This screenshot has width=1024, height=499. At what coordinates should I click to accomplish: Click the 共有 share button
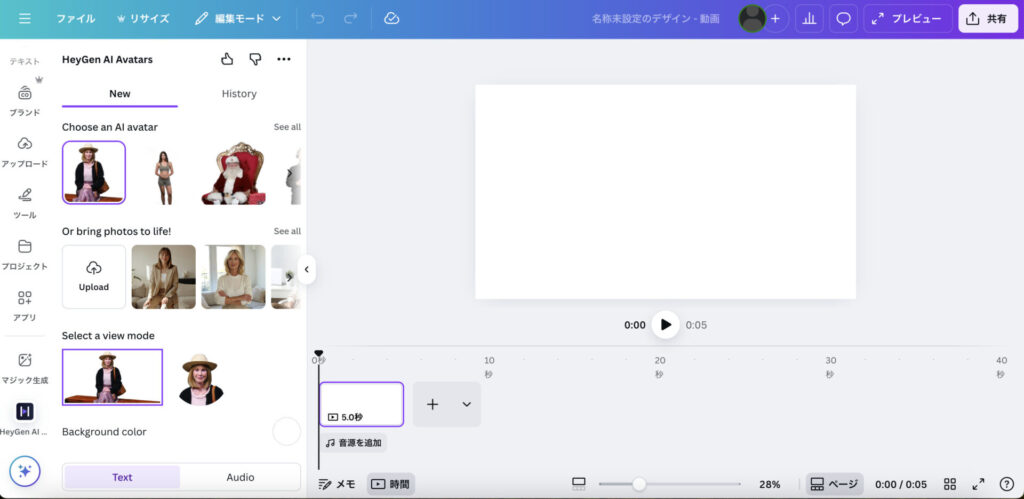point(987,19)
